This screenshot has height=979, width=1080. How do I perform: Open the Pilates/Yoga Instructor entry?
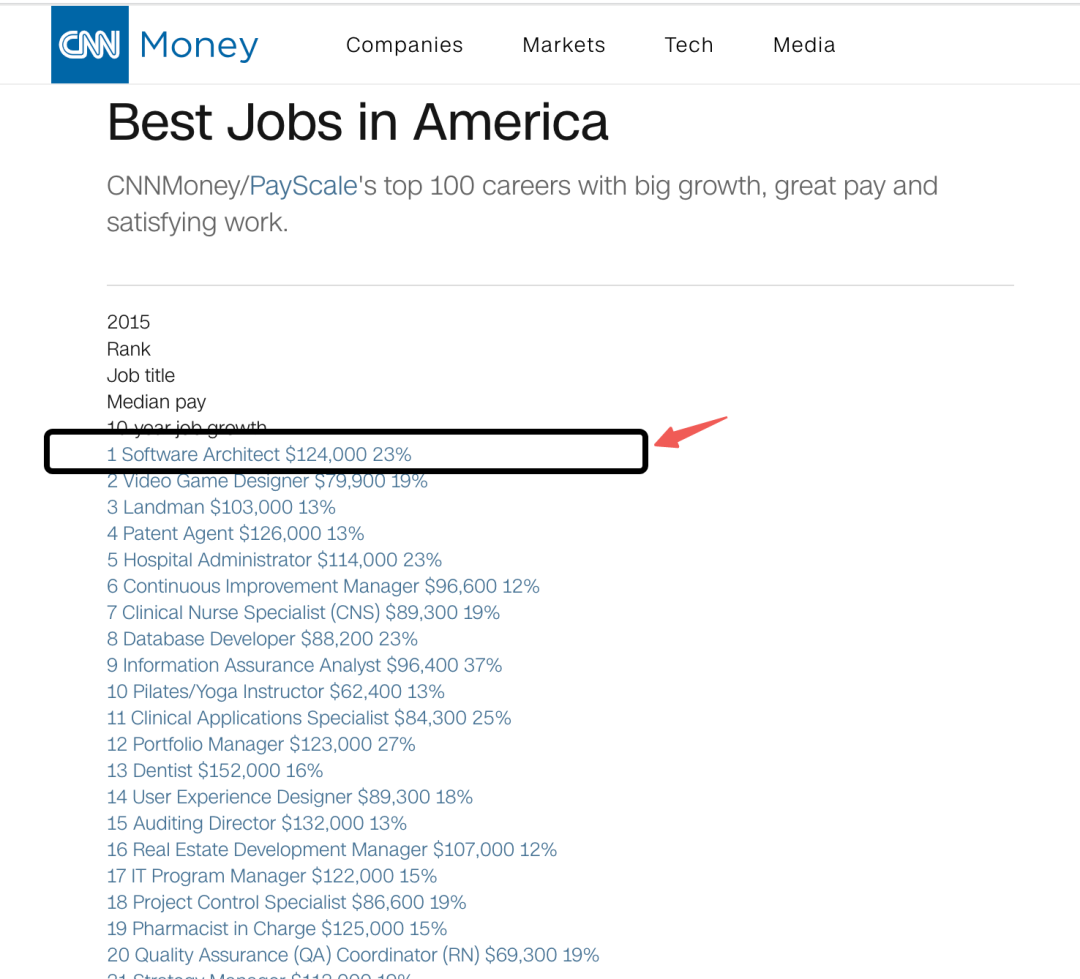click(275, 692)
